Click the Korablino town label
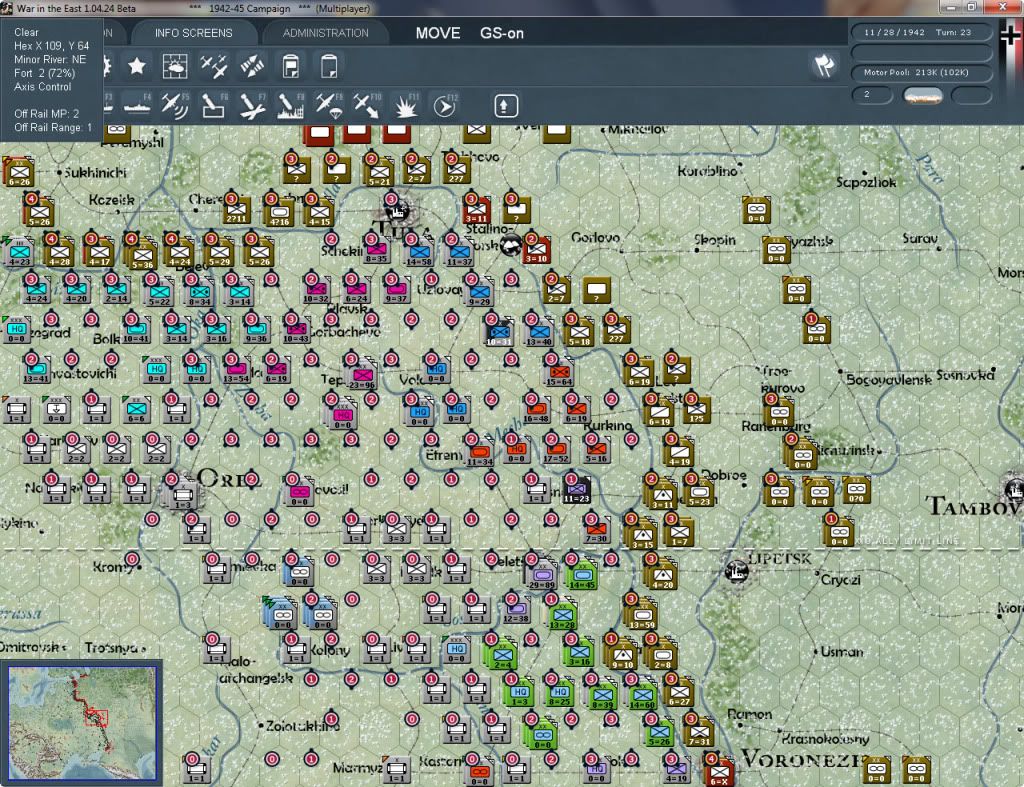This screenshot has height=787, width=1024. 707,171
